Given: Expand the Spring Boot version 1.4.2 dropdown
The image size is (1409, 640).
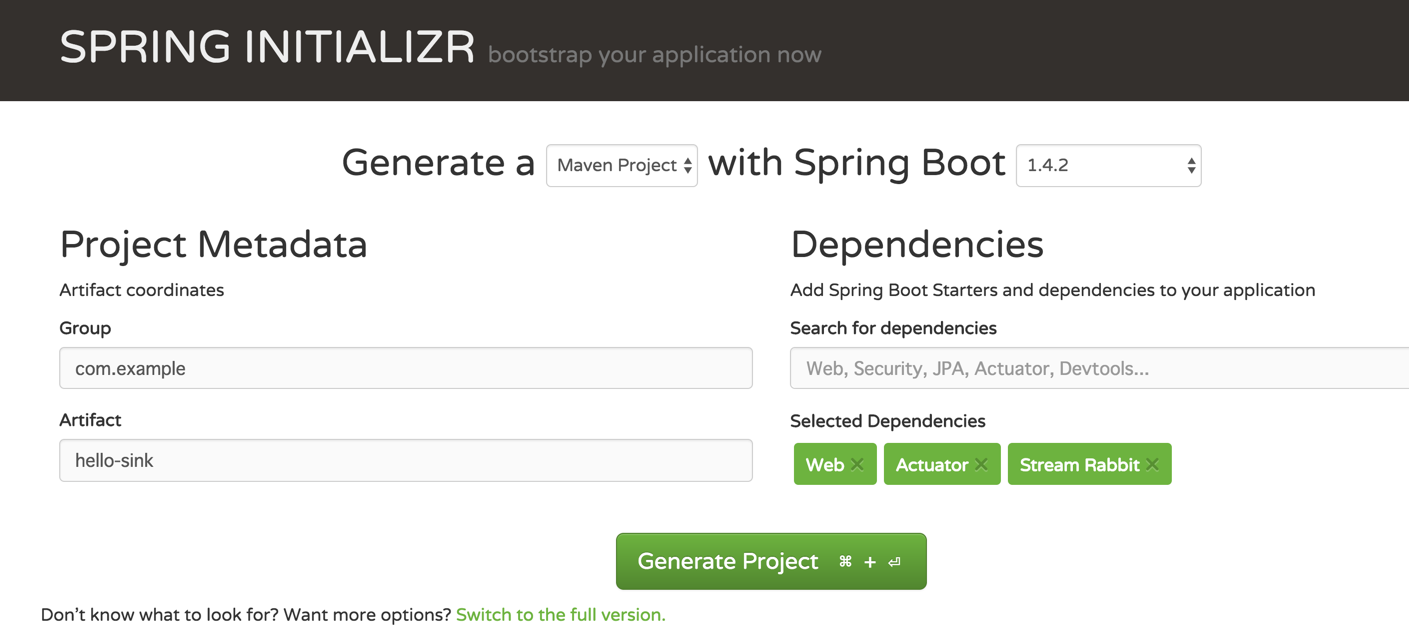Looking at the screenshot, I should [1100, 166].
